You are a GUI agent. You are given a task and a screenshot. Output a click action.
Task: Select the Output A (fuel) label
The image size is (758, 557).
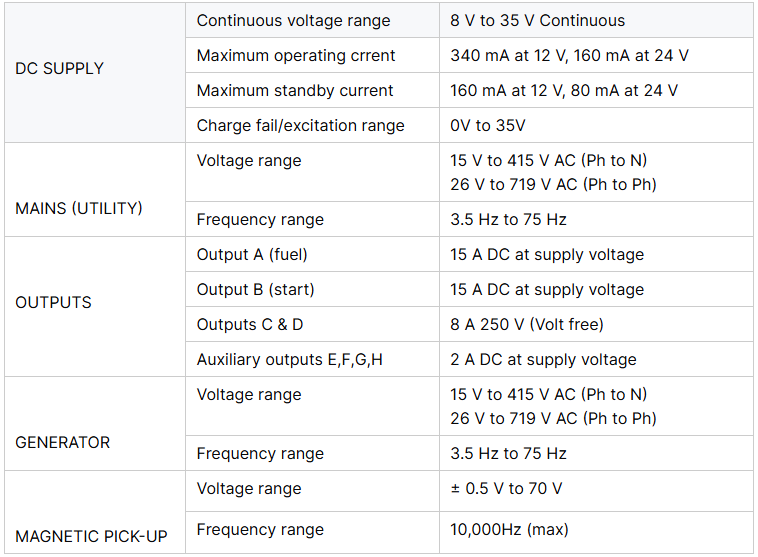click(x=252, y=254)
